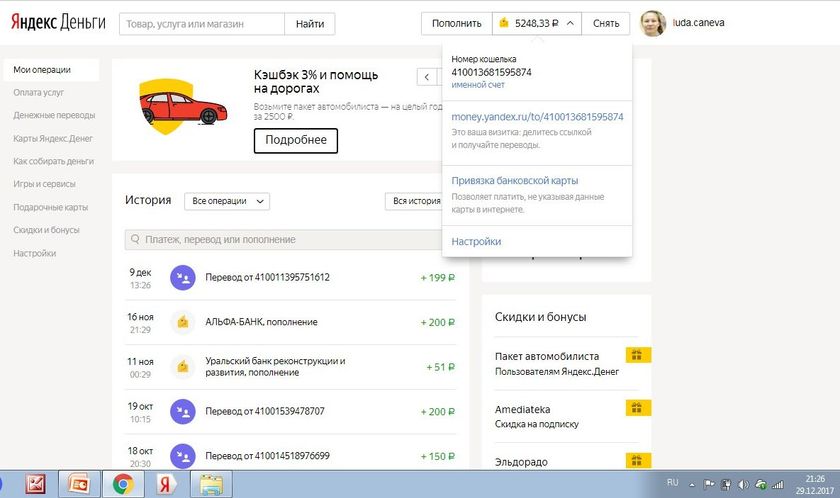Click the именной счет link

pos(478,85)
